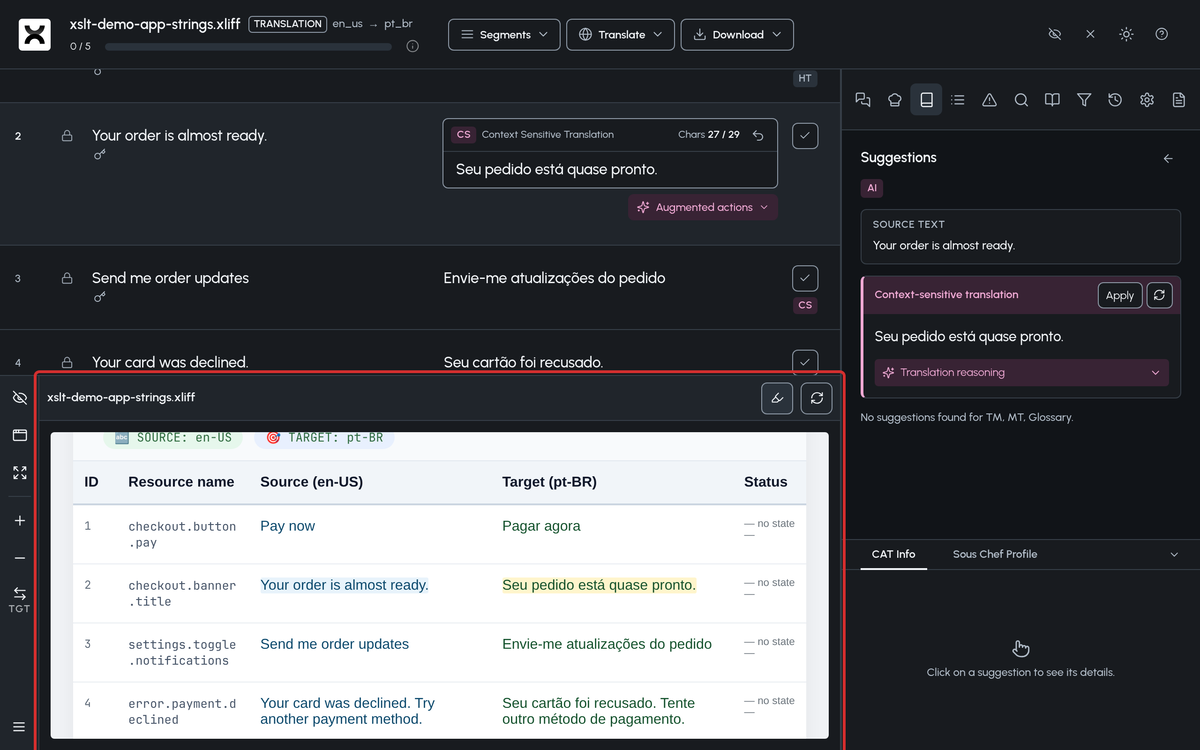Confirm segment 2 with the checkmark
Viewport: 1200px width, 750px height.
click(x=805, y=135)
